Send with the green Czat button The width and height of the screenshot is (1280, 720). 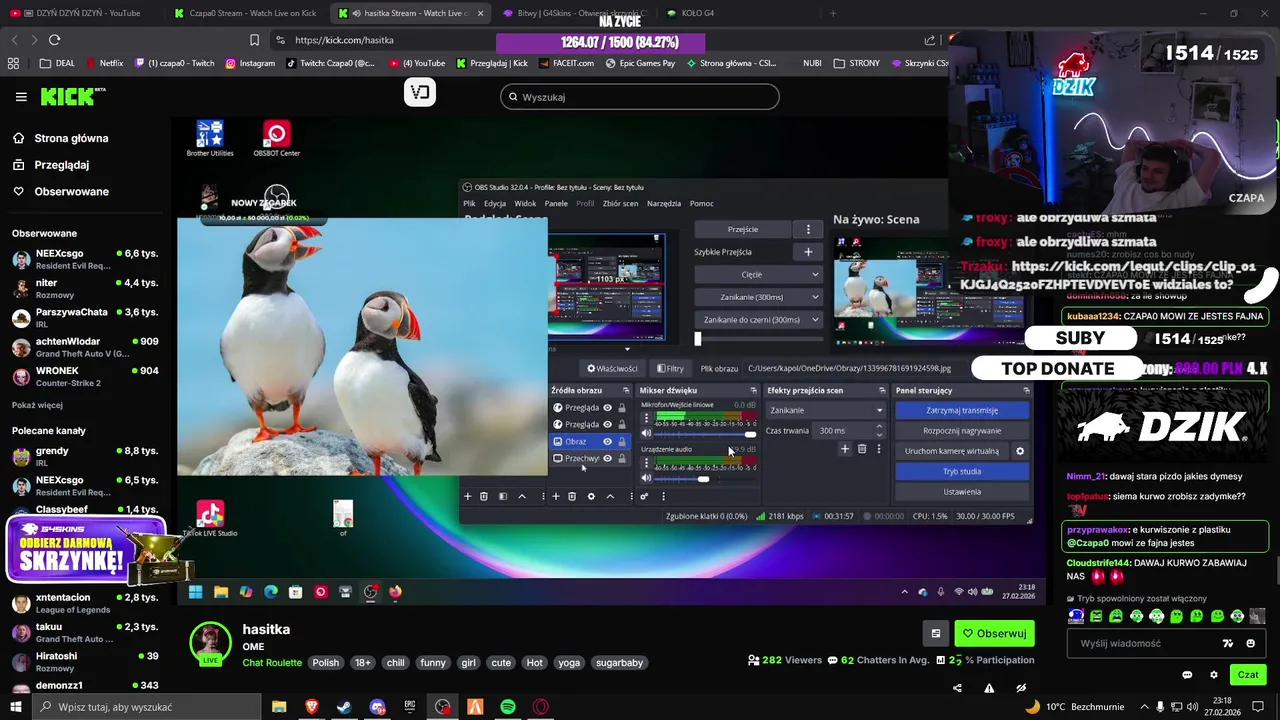click(1248, 675)
